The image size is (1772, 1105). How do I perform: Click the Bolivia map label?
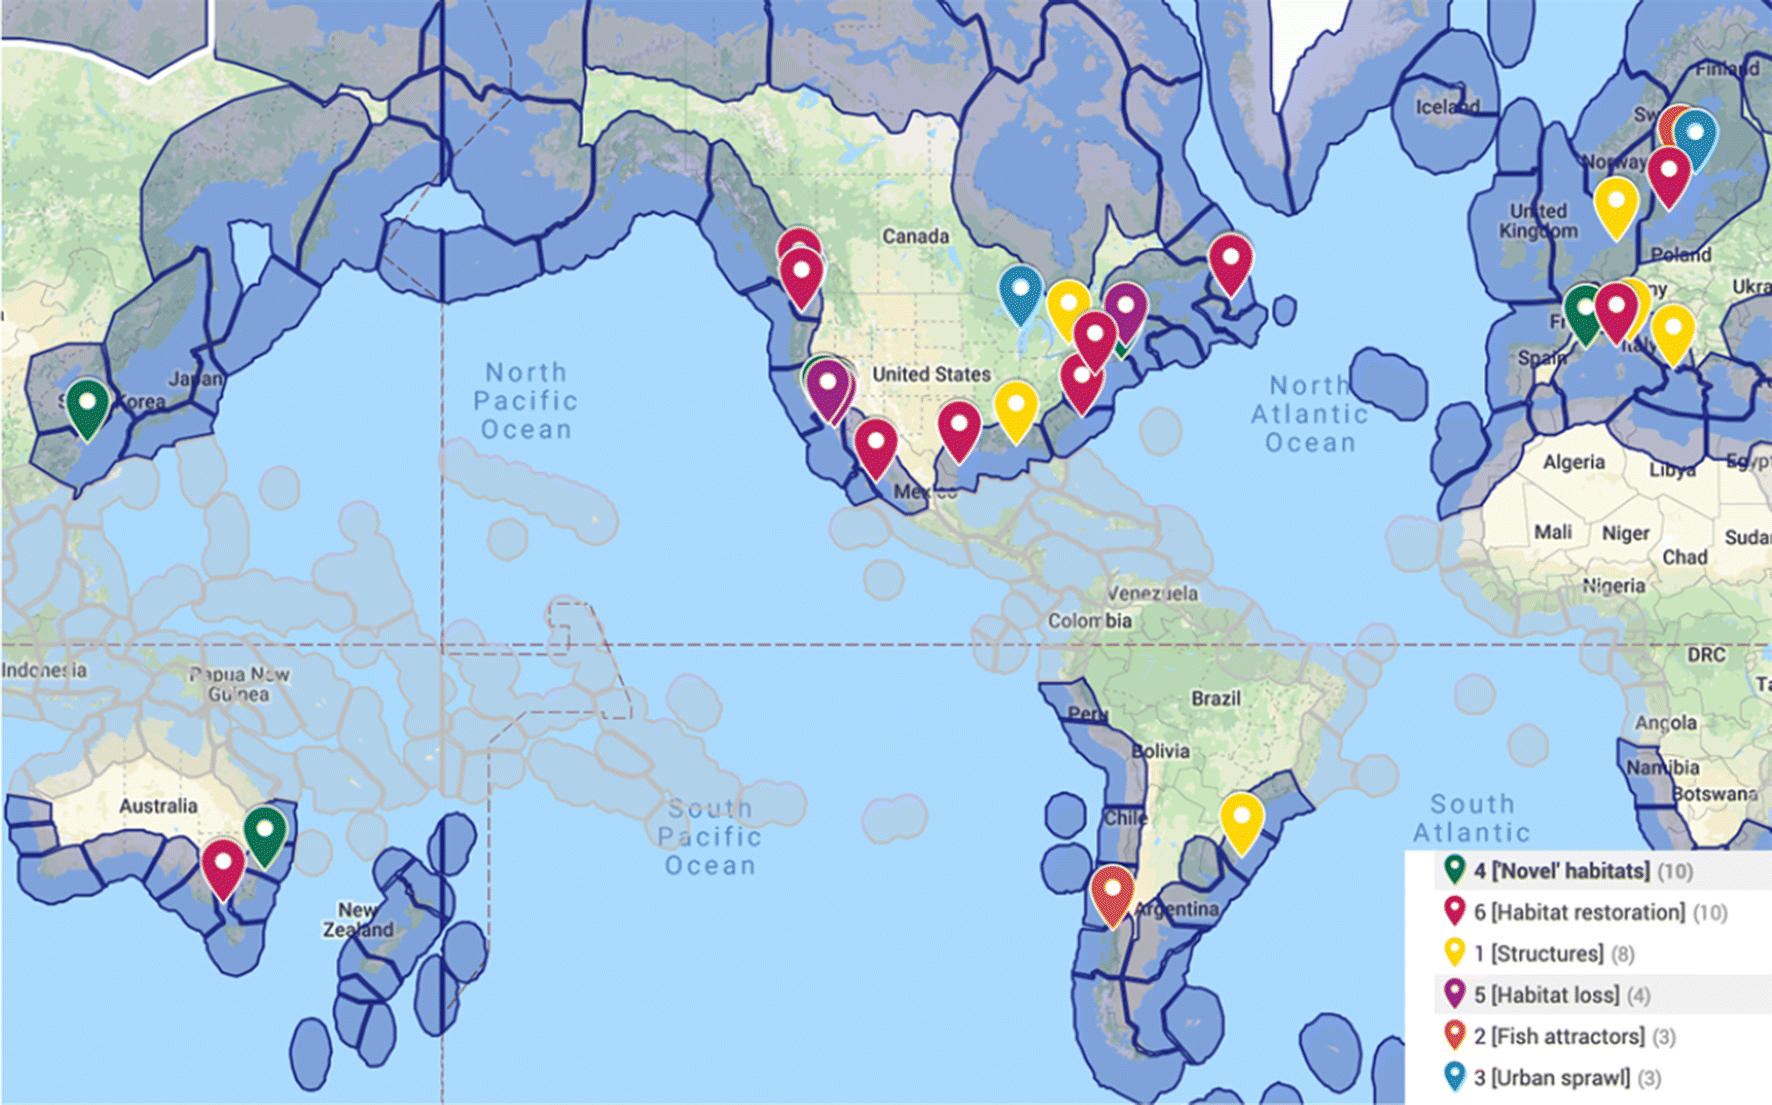point(1161,751)
